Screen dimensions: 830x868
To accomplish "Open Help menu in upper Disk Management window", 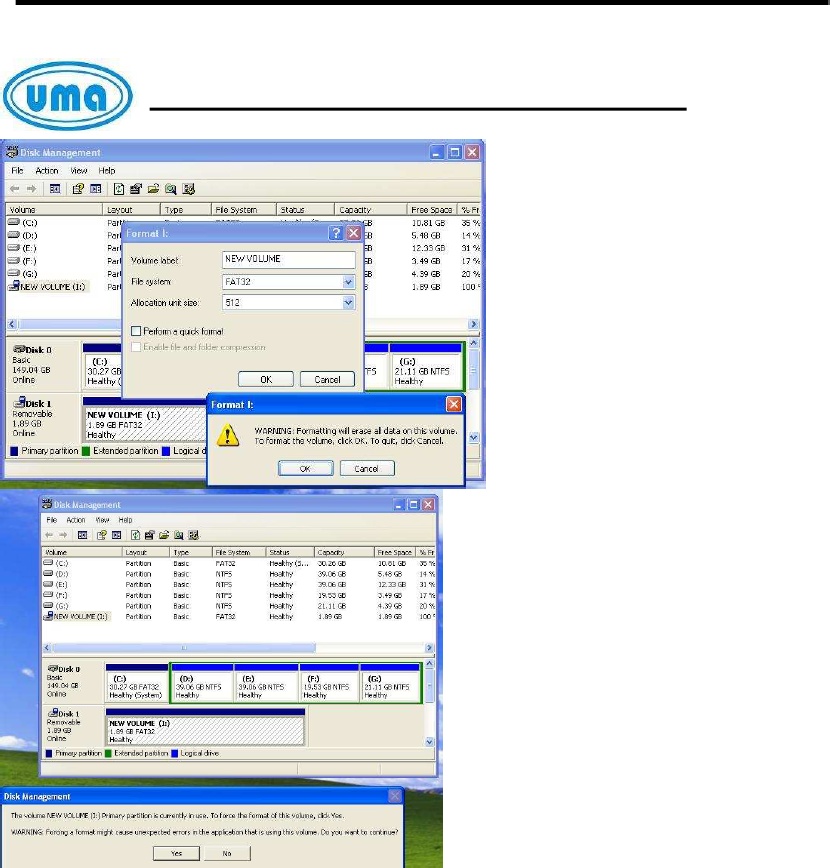I will [107, 170].
